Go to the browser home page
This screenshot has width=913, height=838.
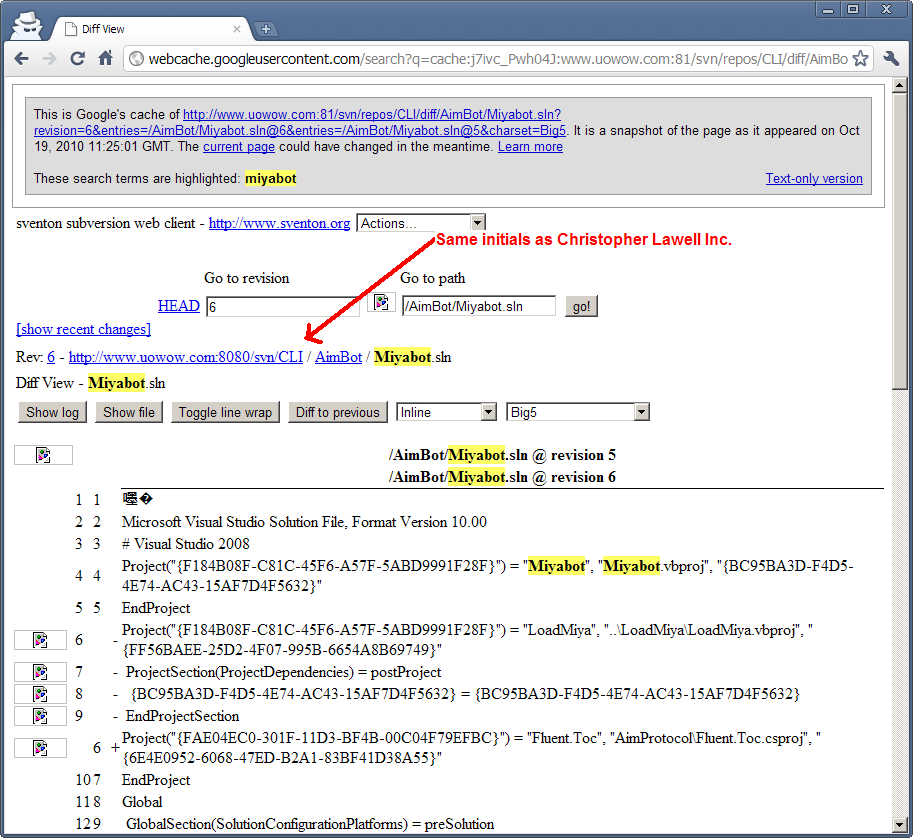pos(105,58)
